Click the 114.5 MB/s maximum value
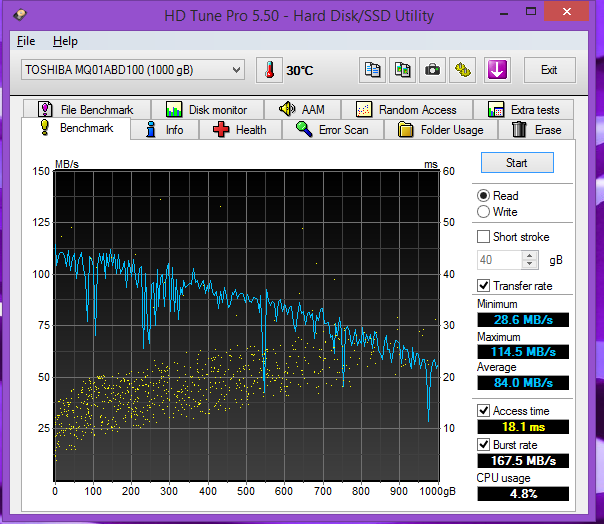The height and width of the screenshot is (524, 604). click(523, 351)
